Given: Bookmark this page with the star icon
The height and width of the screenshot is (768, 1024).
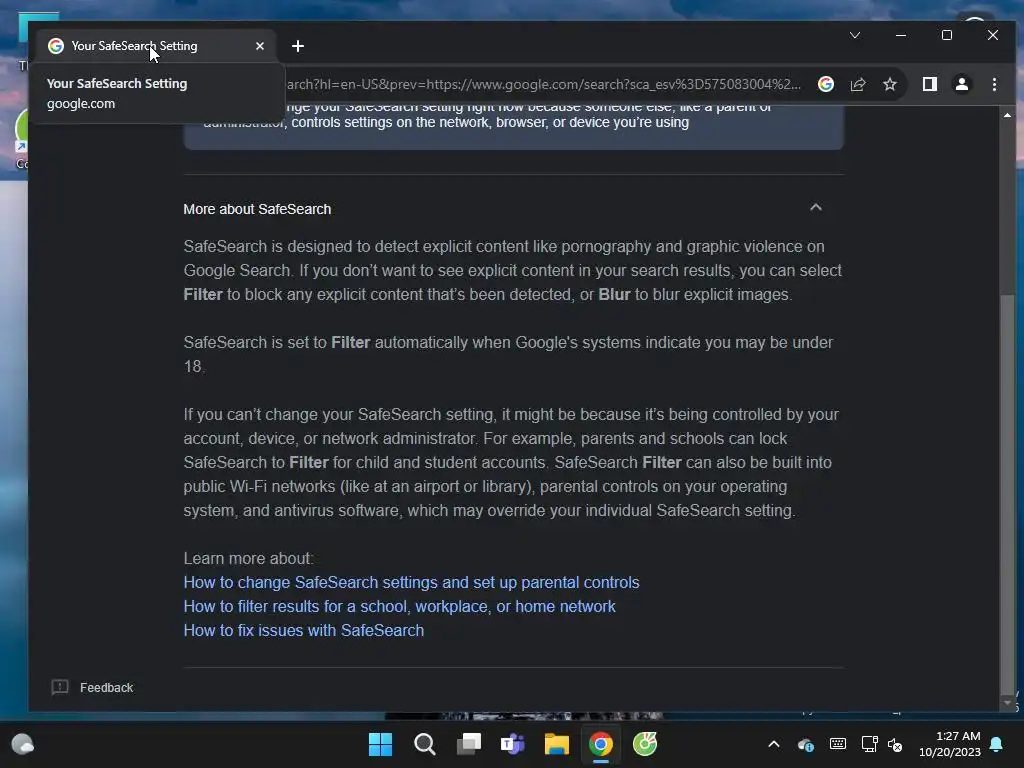Looking at the screenshot, I should click(x=889, y=84).
